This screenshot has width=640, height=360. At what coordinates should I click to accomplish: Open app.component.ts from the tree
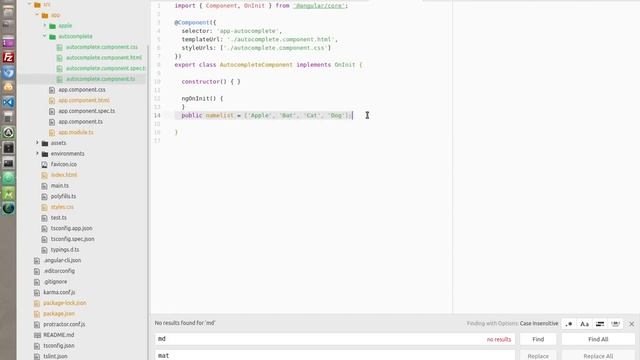pos(80,122)
